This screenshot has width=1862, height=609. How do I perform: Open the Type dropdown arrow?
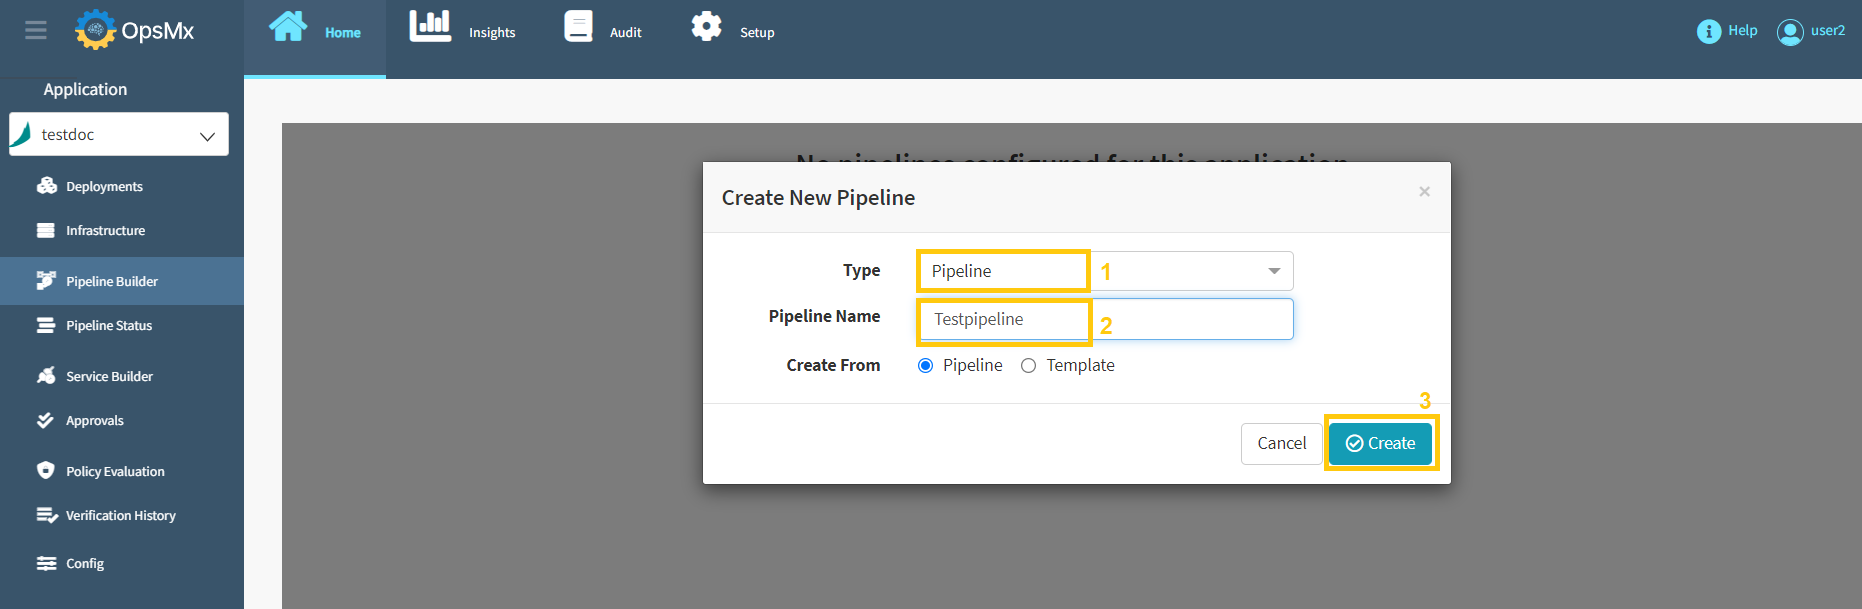[x=1273, y=271]
